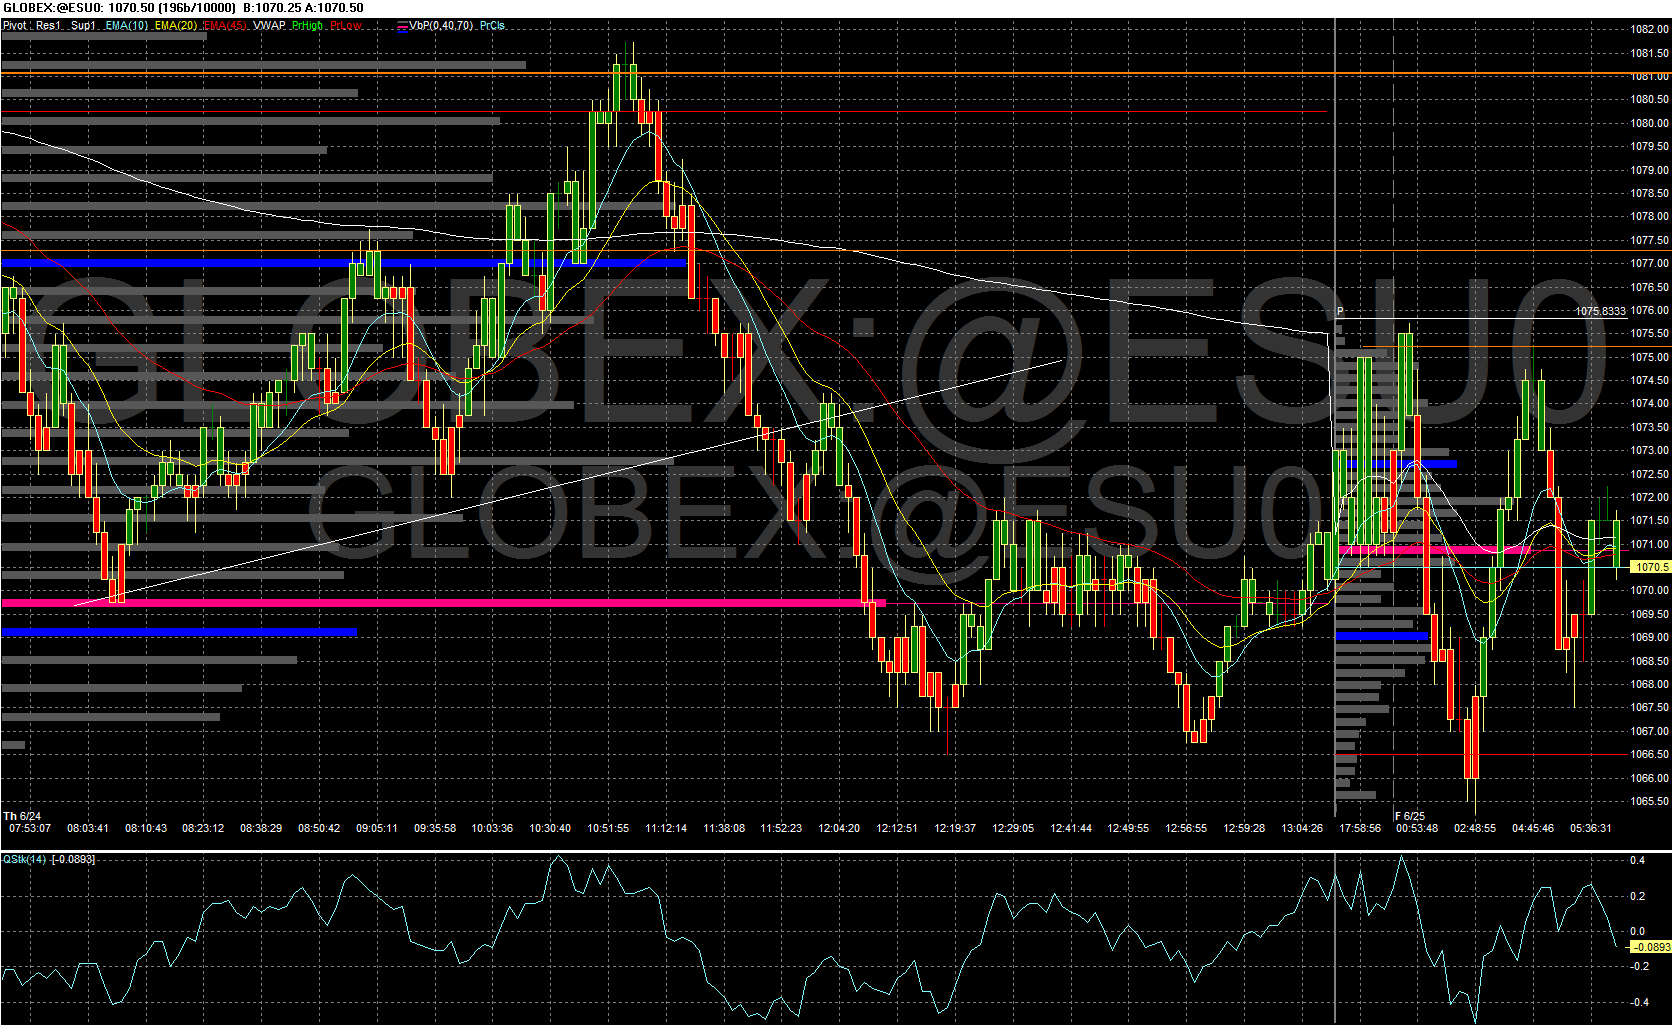Select the Pivot indicator label in legend
This screenshot has width=1673, height=1028.
tap(15, 26)
